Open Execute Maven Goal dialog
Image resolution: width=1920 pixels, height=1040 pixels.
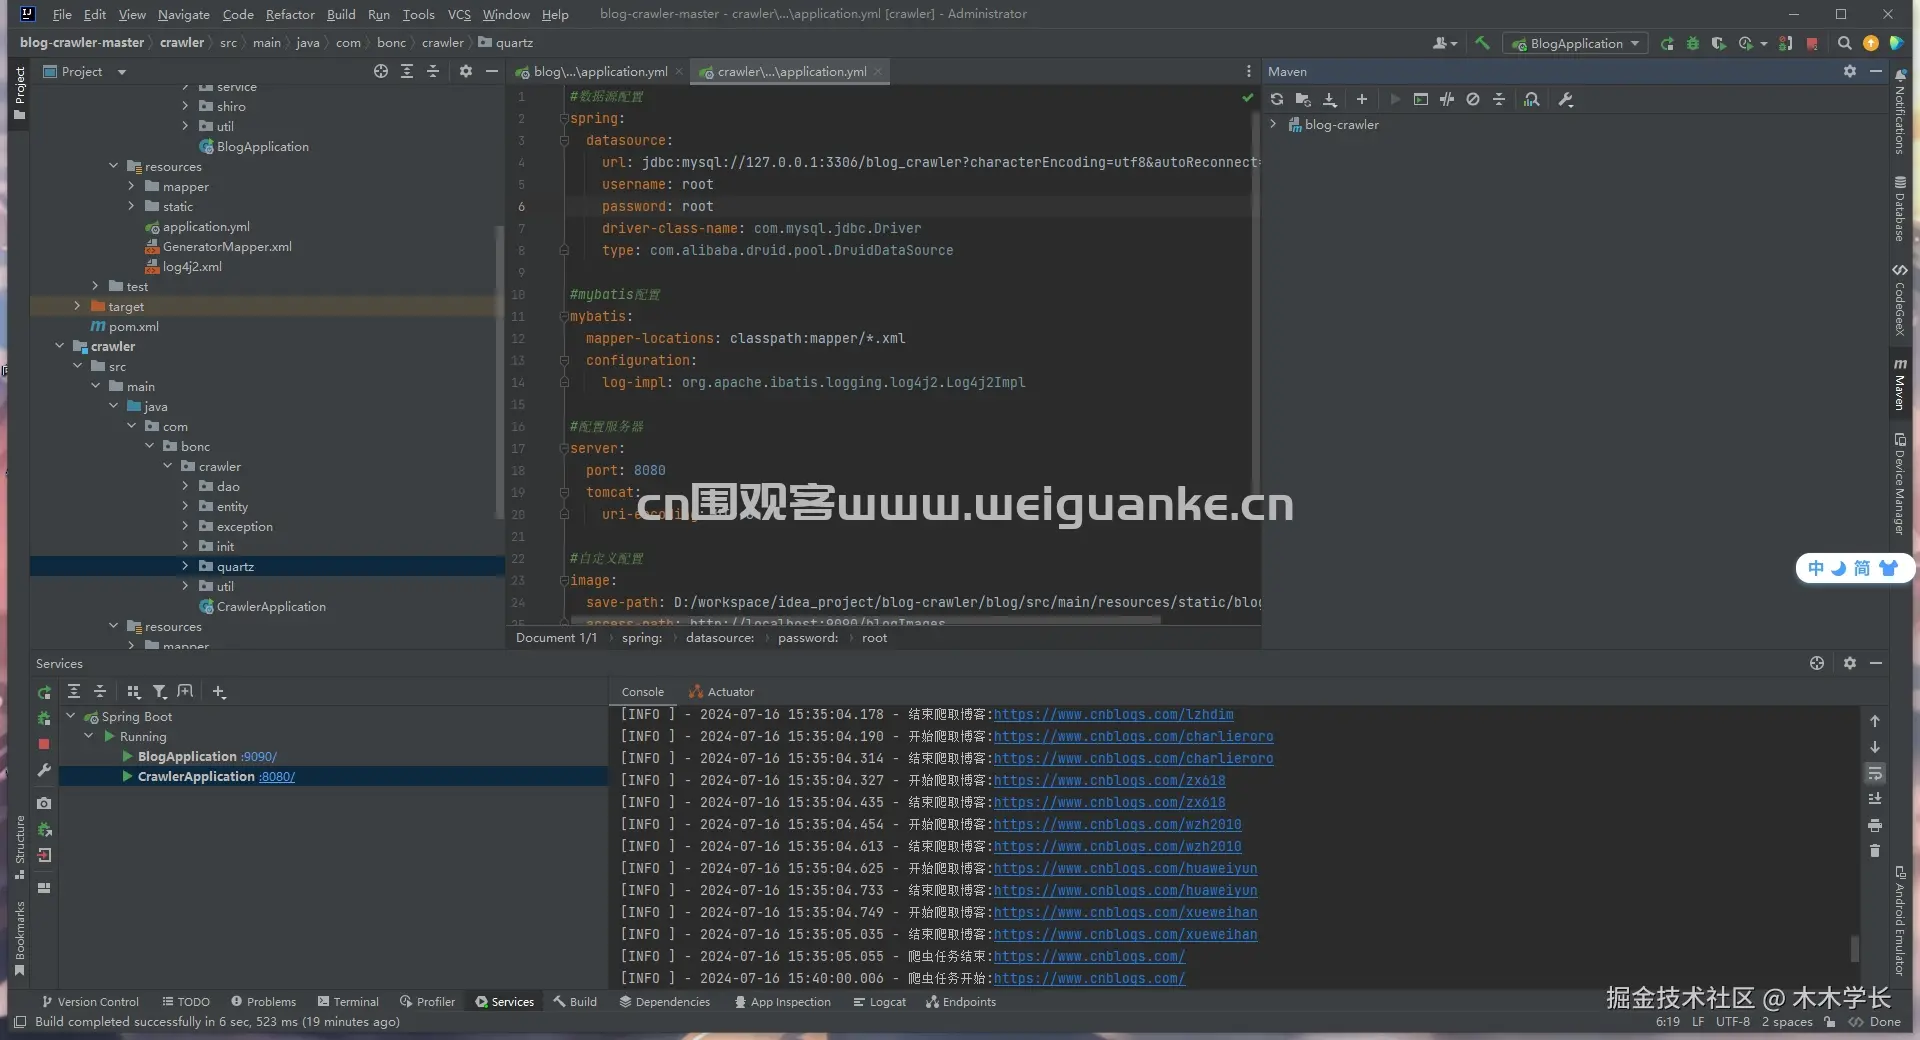pos(1421,99)
